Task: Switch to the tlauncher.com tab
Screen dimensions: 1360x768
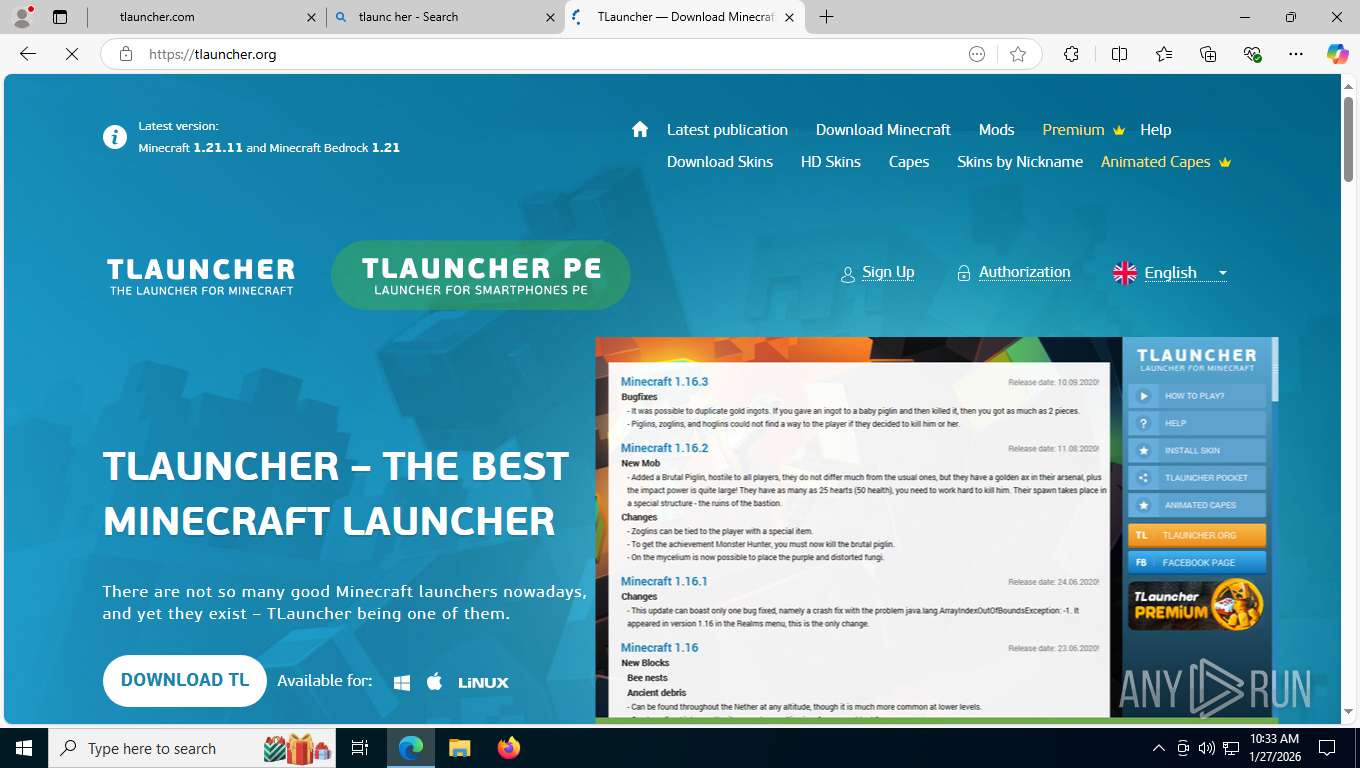Action: click(x=204, y=17)
